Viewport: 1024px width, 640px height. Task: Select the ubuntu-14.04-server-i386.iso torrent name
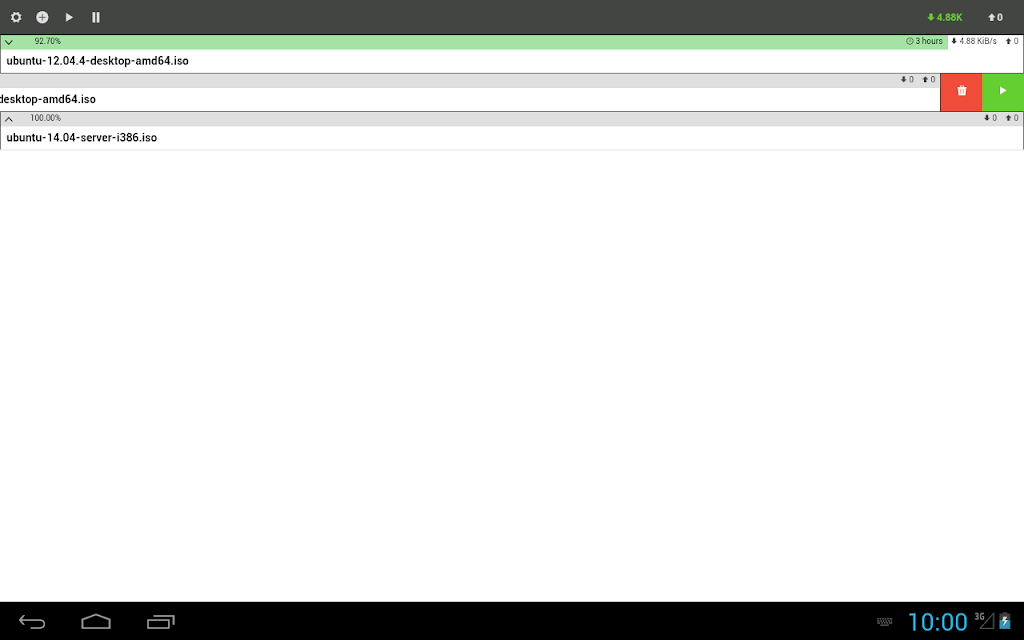point(82,138)
